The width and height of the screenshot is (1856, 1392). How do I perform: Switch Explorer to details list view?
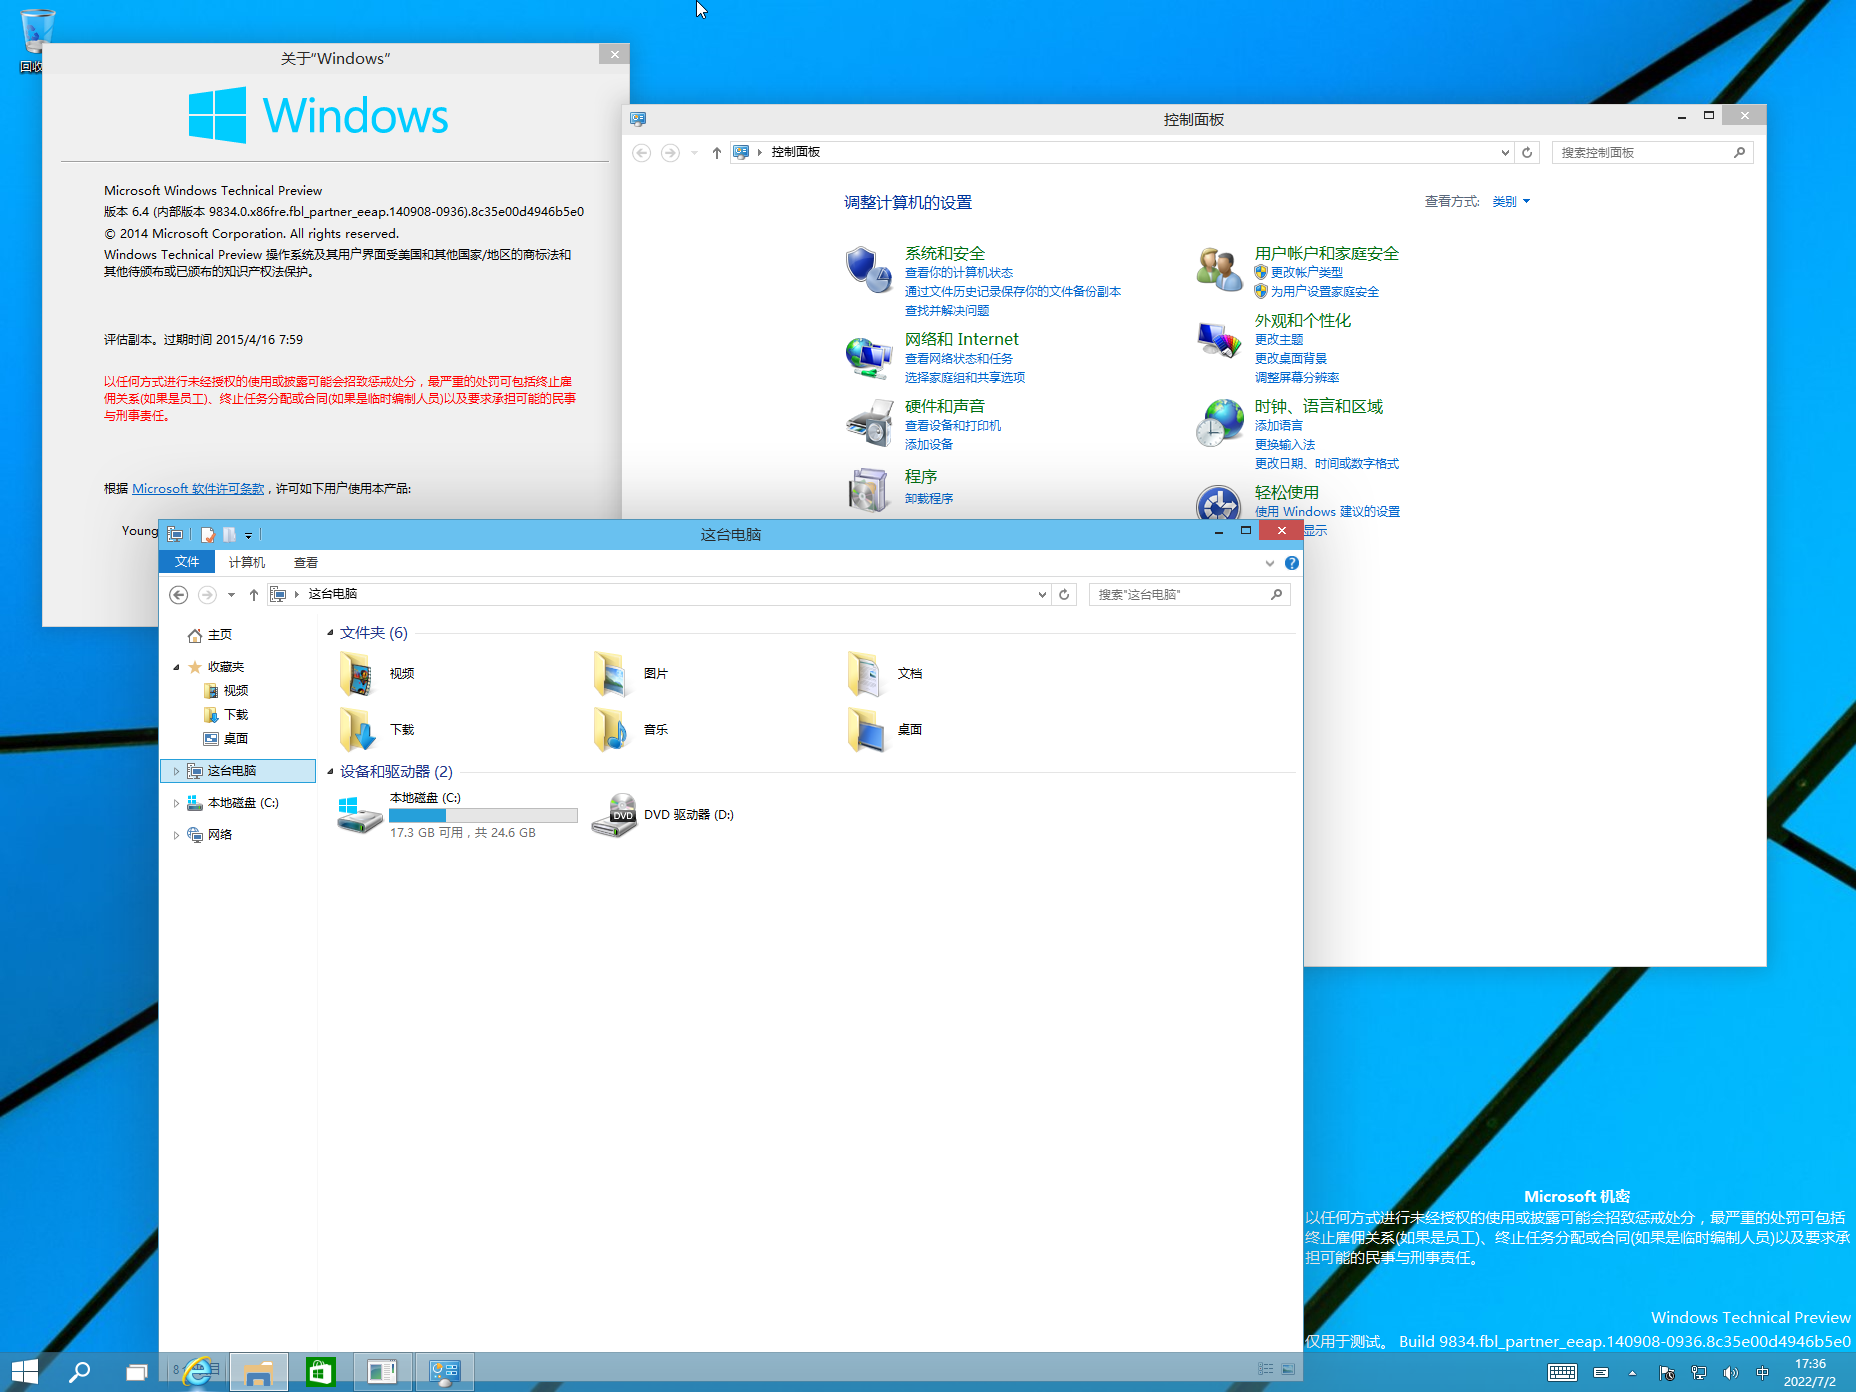click(x=1266, y=1369)
